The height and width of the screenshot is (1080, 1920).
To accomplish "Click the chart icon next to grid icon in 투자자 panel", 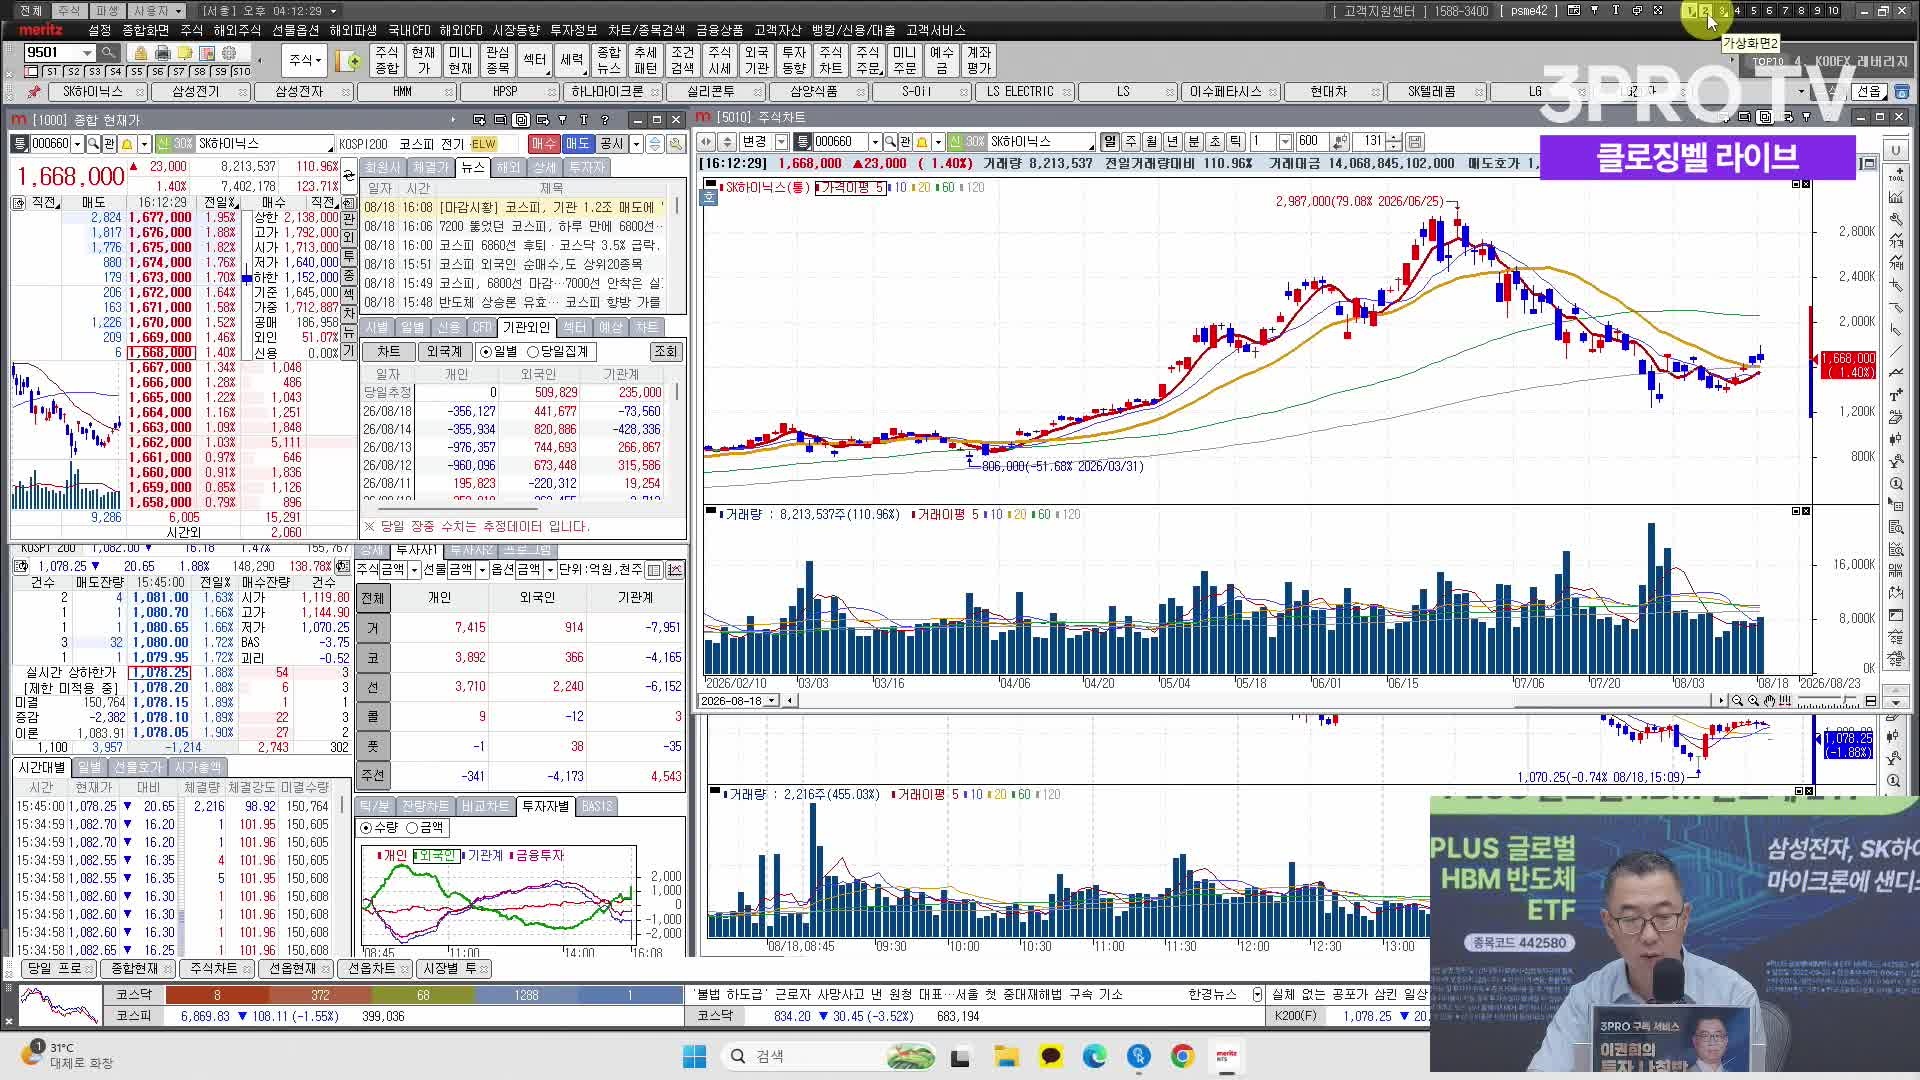I will pos(675,570).
